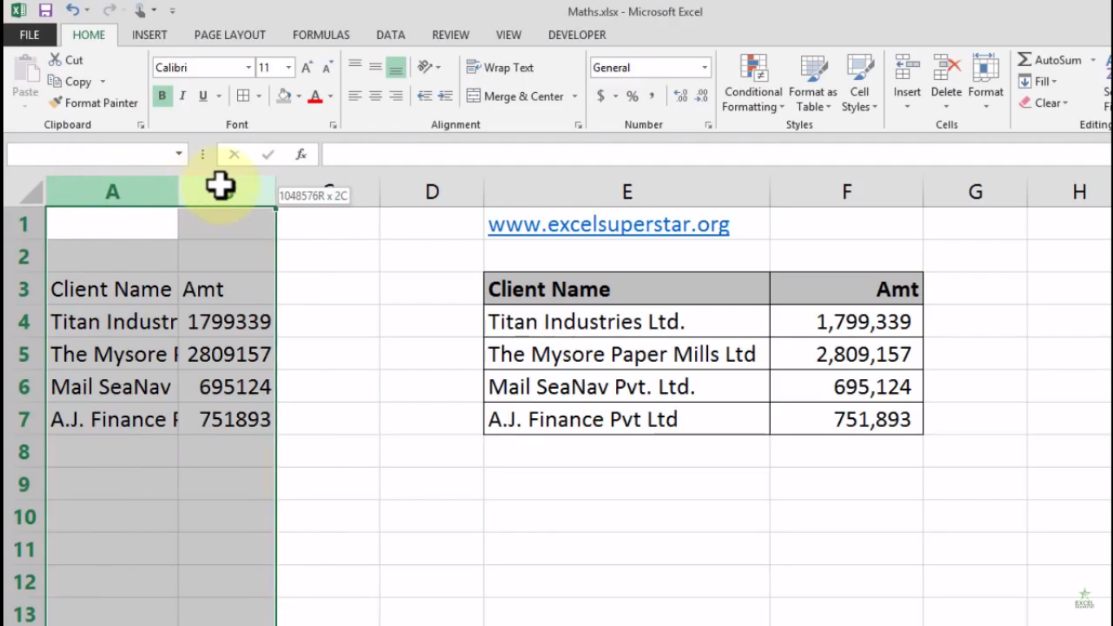Image resolution: width=1113 pixels, height=626 pixels.
Task: Expand the Merge & Center dropdown arrow
Action: tap(574, 97)
